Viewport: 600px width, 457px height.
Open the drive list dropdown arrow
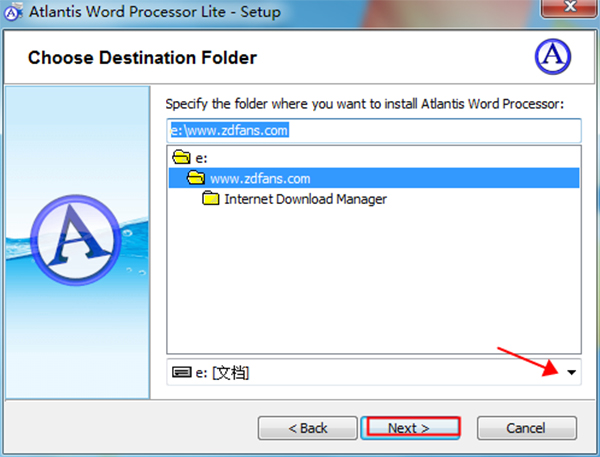point(571,373)
